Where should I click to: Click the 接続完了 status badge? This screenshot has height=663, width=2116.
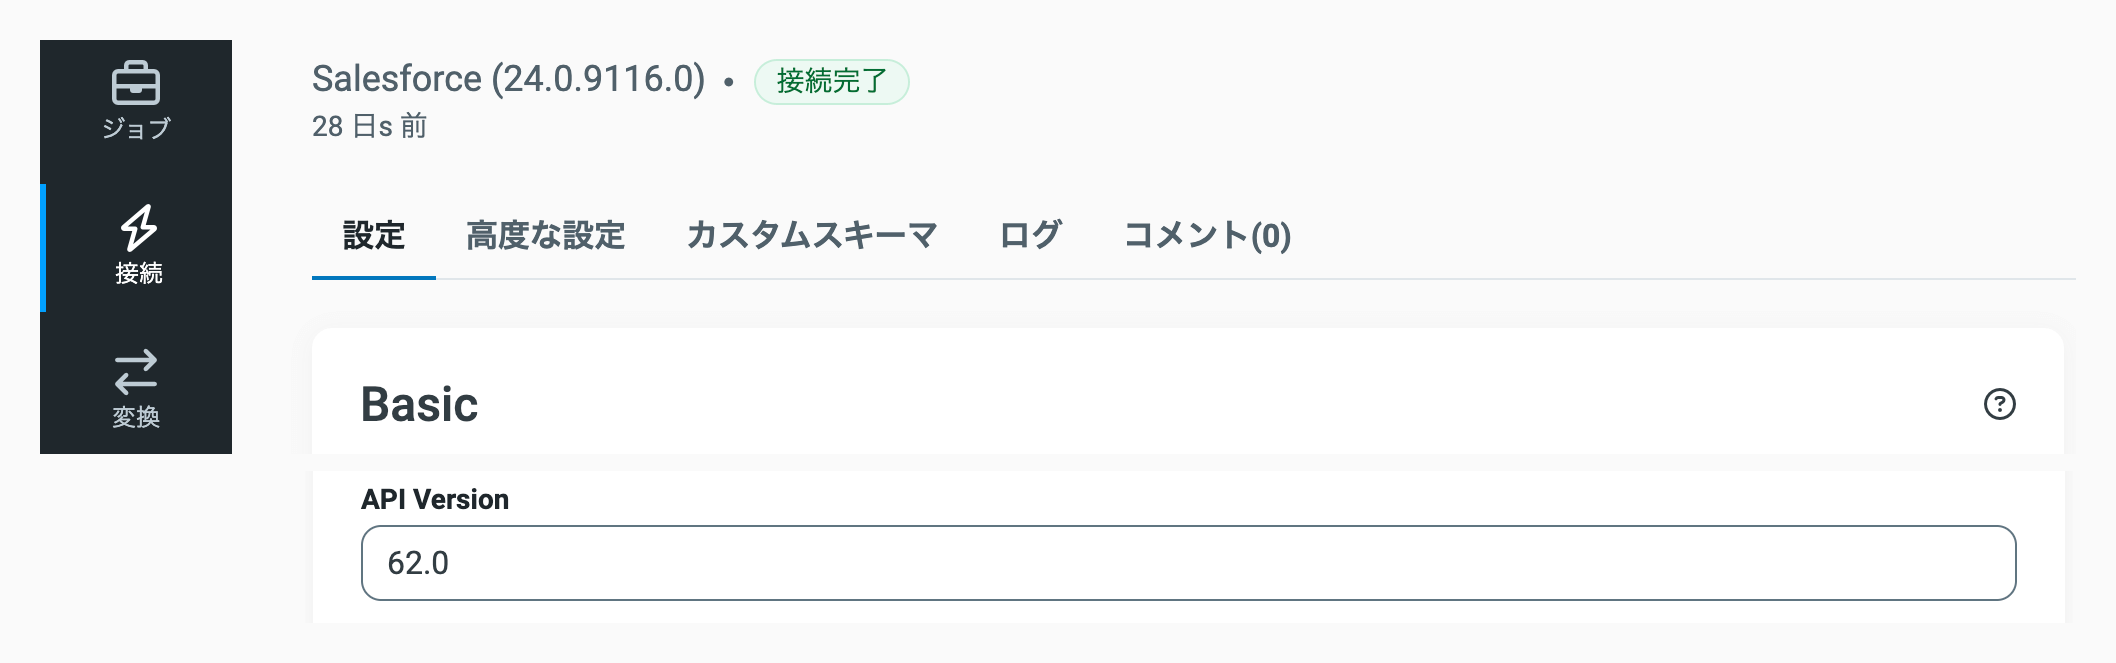tap(831, 81)
